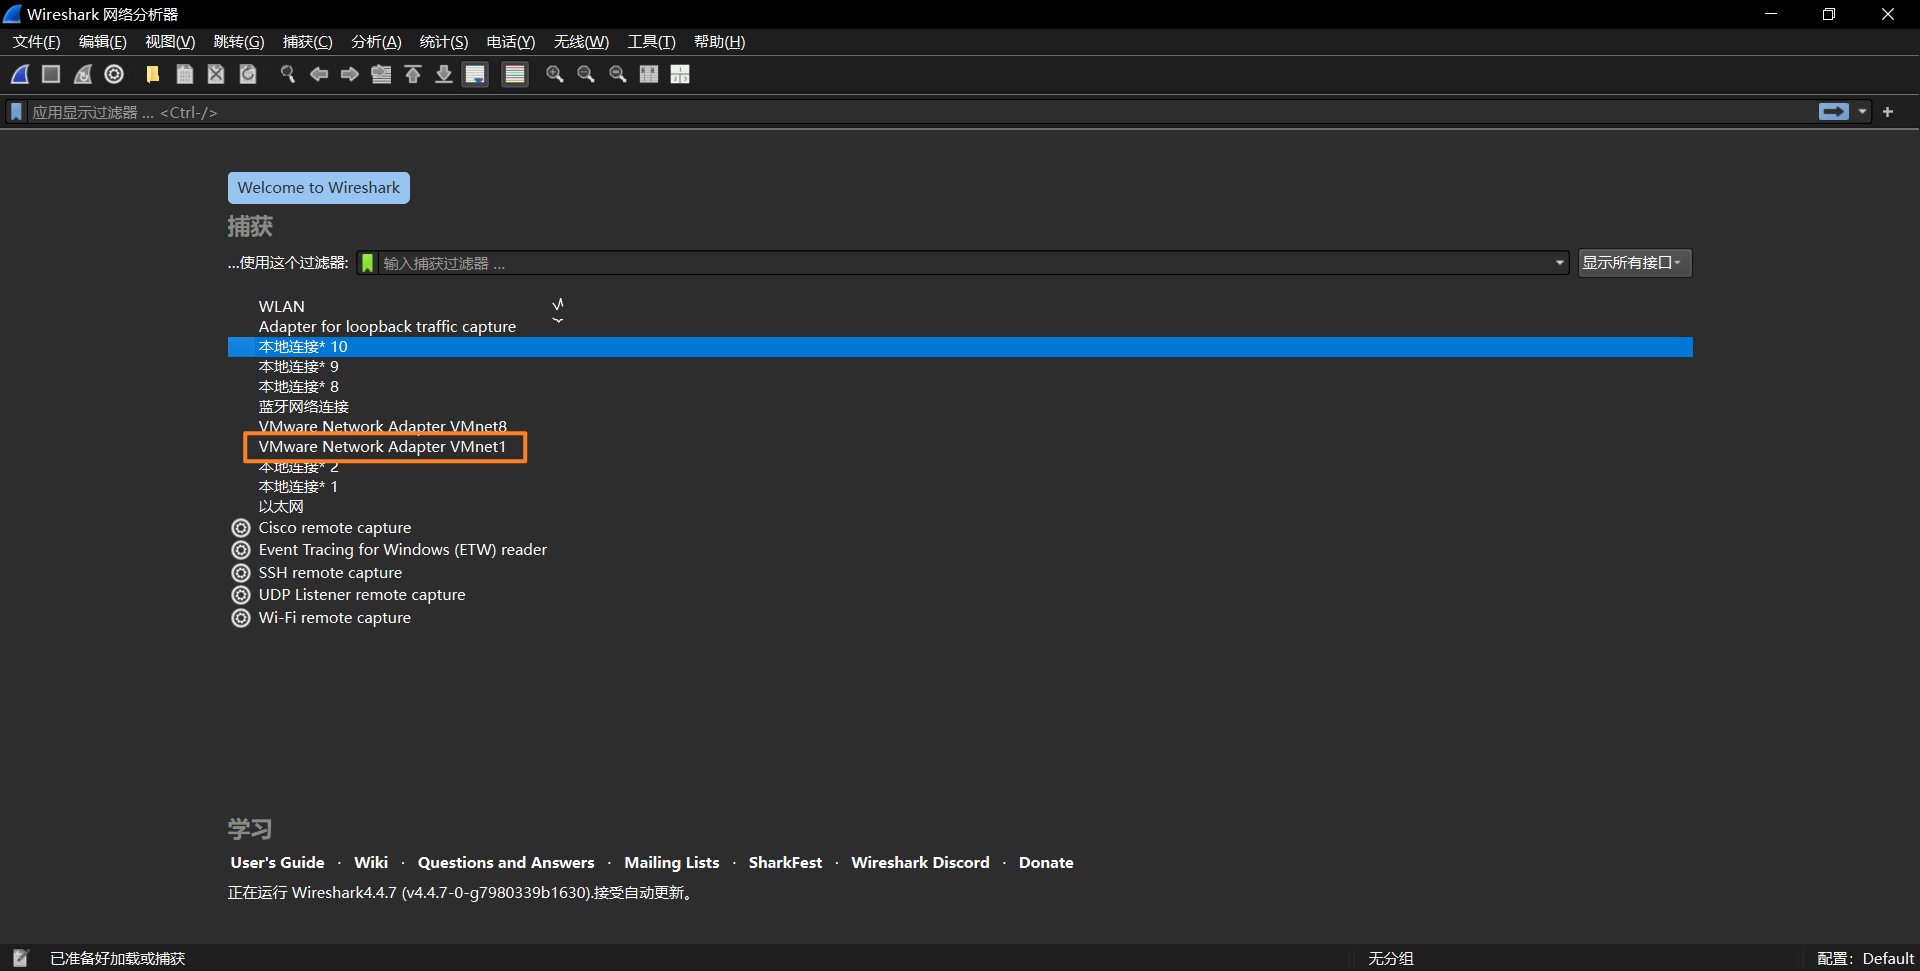
Task: Open the SSH remote capture settings gear
Action: tap(241, 573)
